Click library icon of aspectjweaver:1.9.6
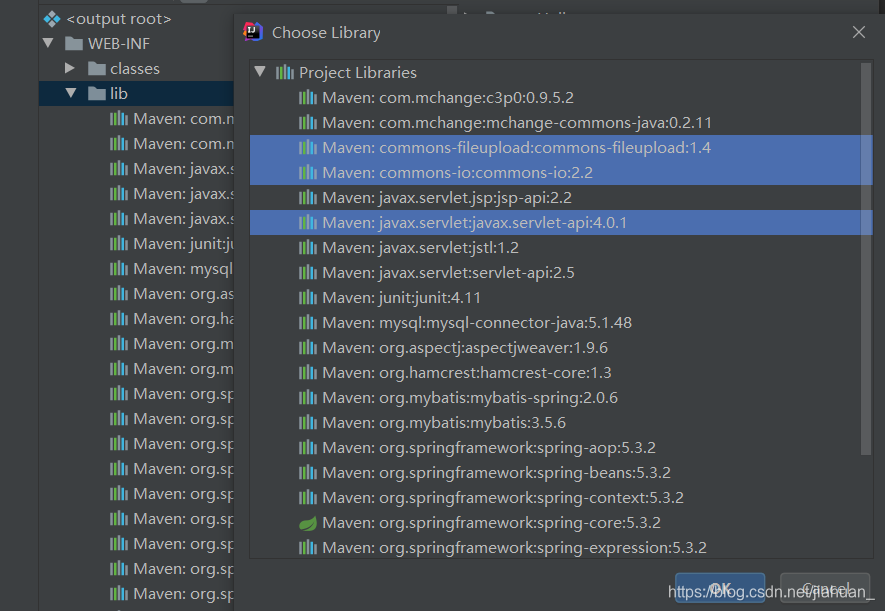This screenshot has width=885, height=611. [308, 348]
